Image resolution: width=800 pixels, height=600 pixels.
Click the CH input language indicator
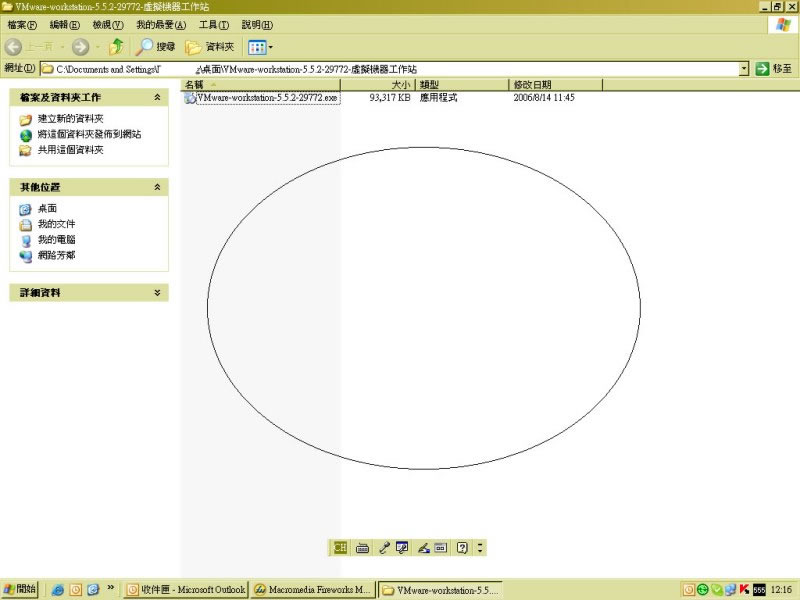click(x=340, y=547)
